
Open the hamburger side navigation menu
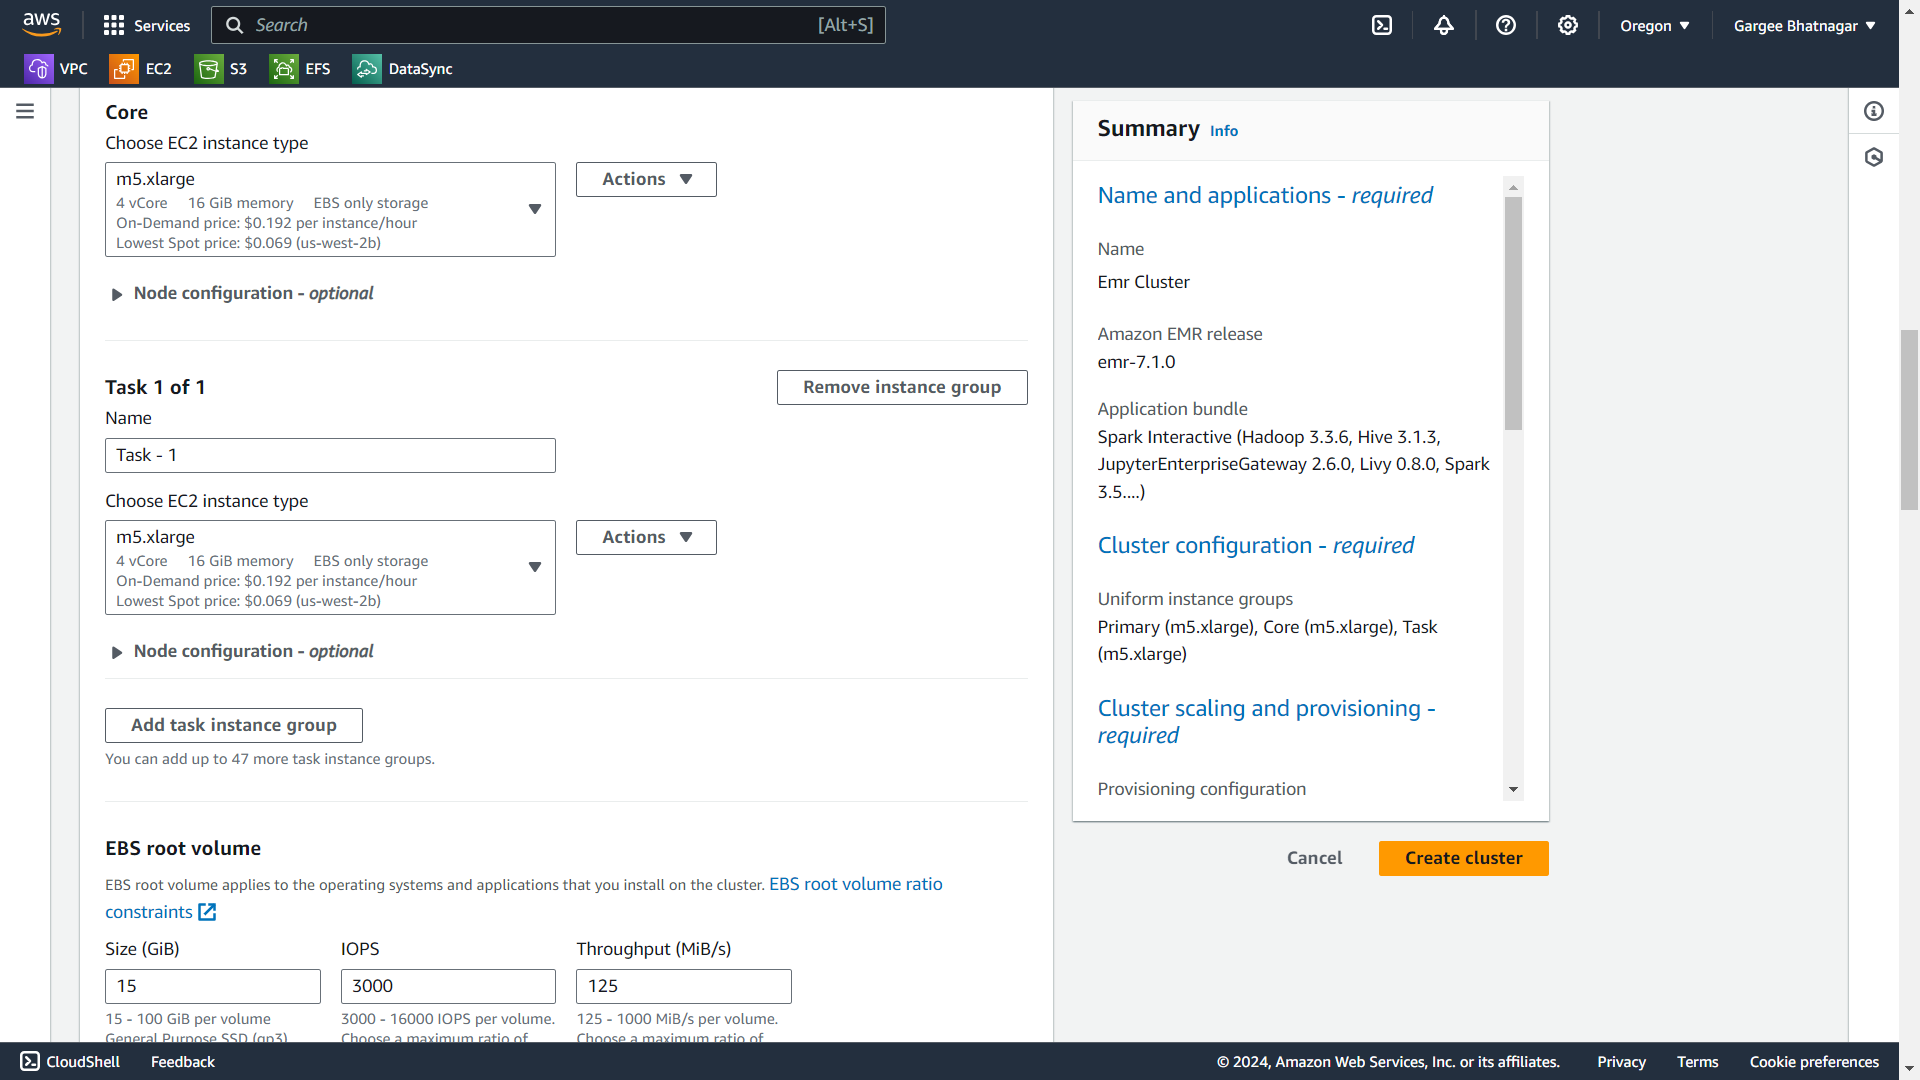(x=25, y=111)
